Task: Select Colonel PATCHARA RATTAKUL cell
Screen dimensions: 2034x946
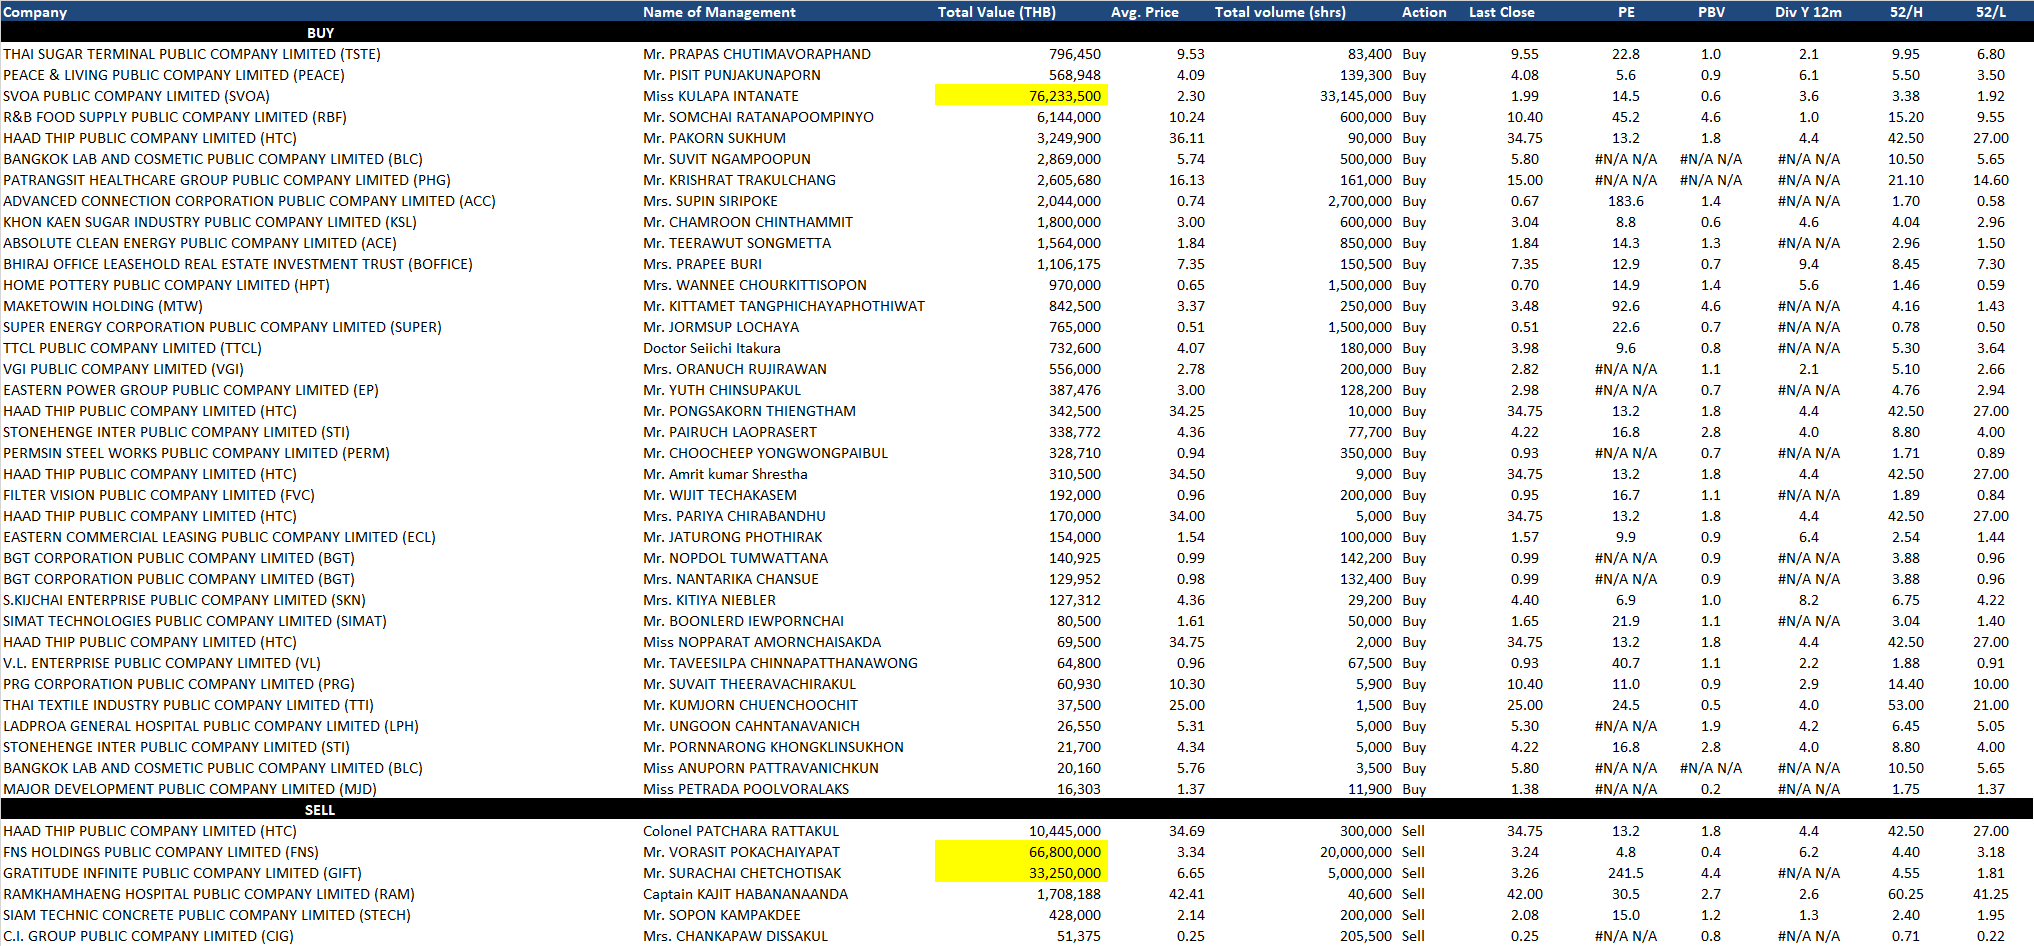Action: (740, 831)
